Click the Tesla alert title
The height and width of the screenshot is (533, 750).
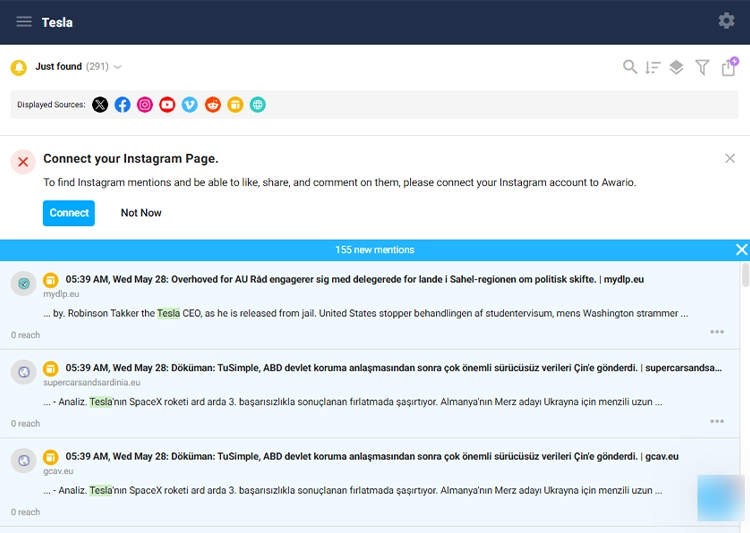(x=57, y=22)
